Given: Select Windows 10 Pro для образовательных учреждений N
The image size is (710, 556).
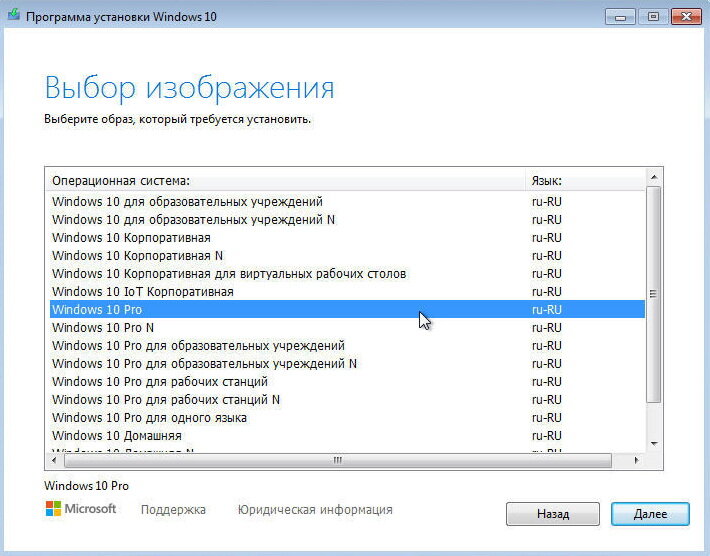Looking at the screenshot, I should 347,364.
